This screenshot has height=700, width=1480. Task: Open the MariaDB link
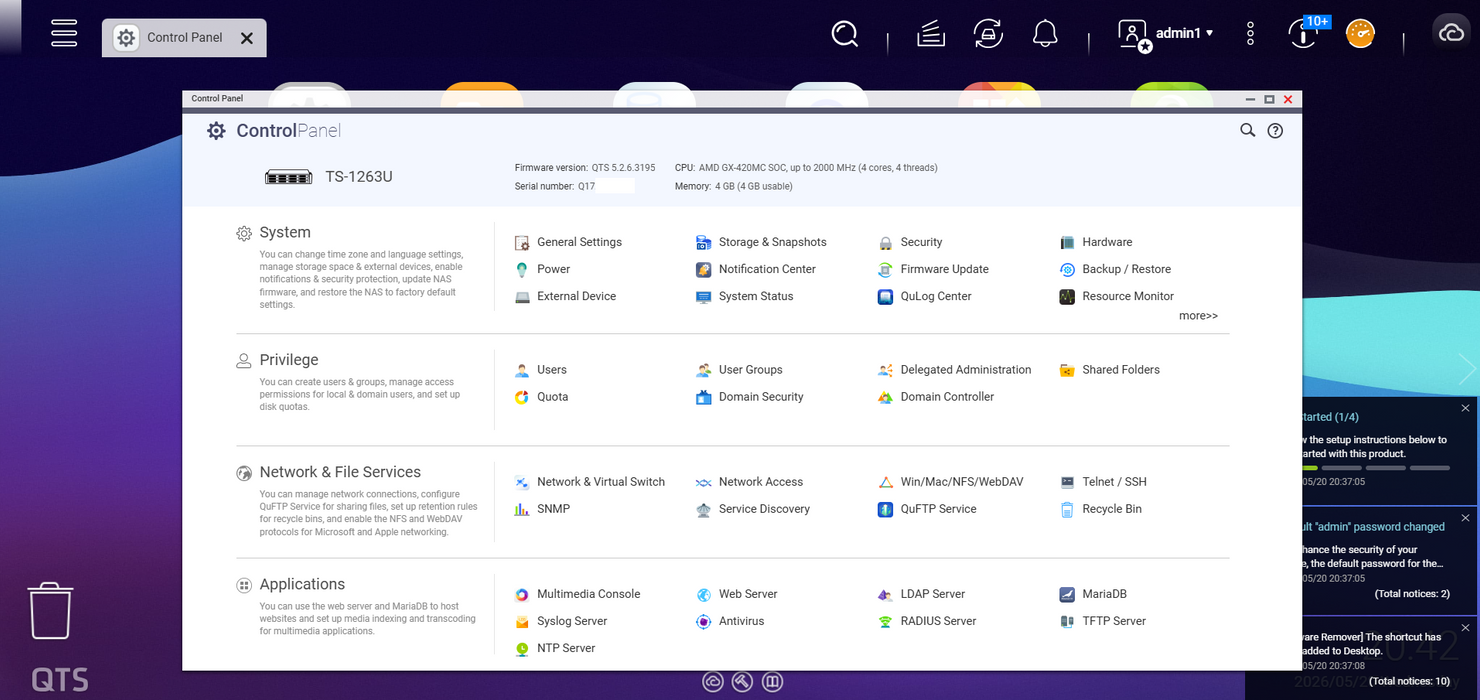(1104, 594)
